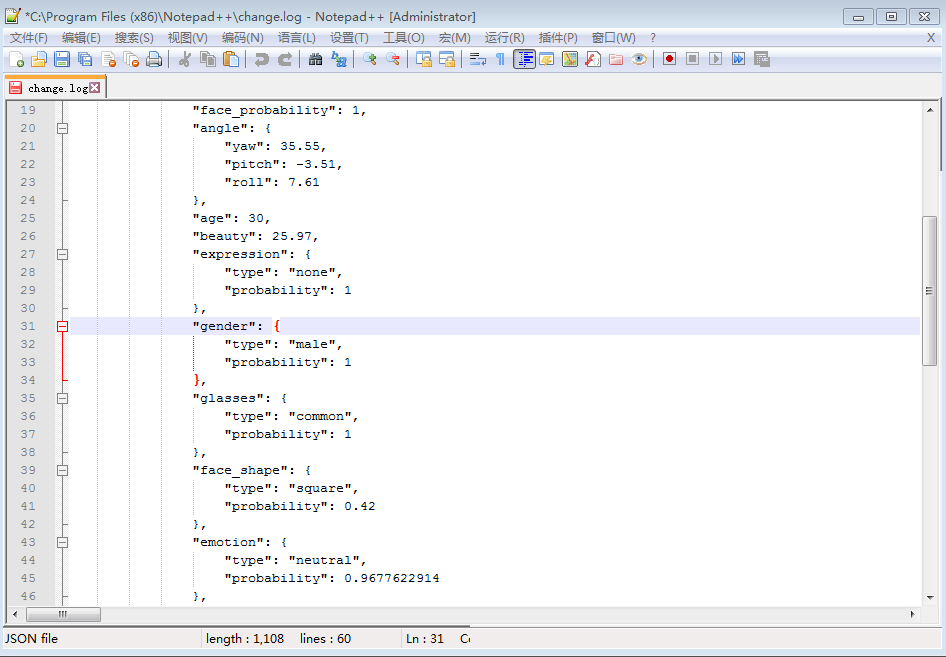The width and height of the screenshot is (946, 657).
Task: Open the 视图(V) menu
Action: coord(188,38)
